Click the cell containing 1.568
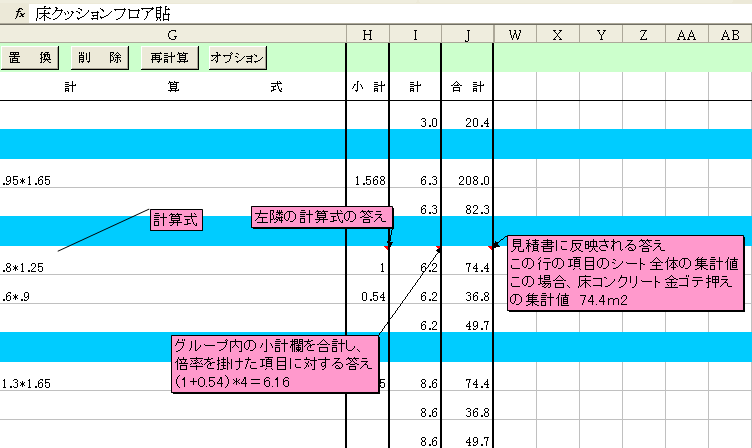The image size is (752, 448). tap(367, 181)
